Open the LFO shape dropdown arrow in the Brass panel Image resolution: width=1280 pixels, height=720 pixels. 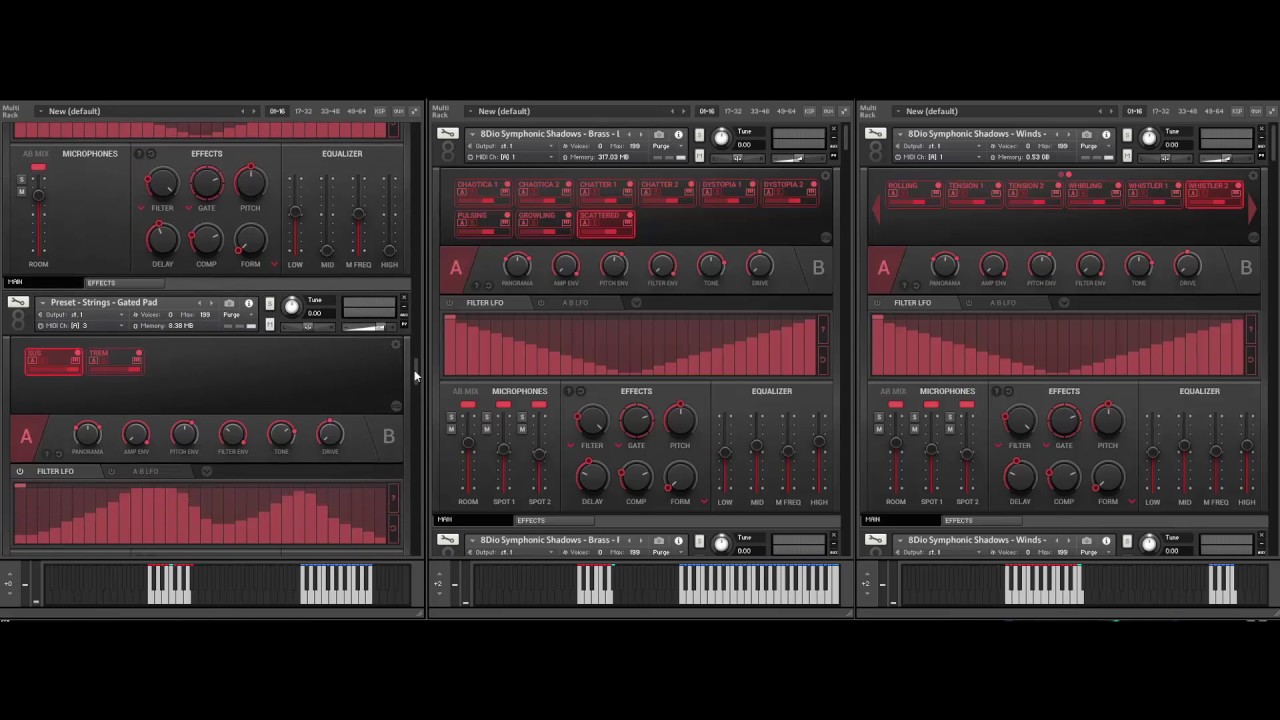click(636, 303)
